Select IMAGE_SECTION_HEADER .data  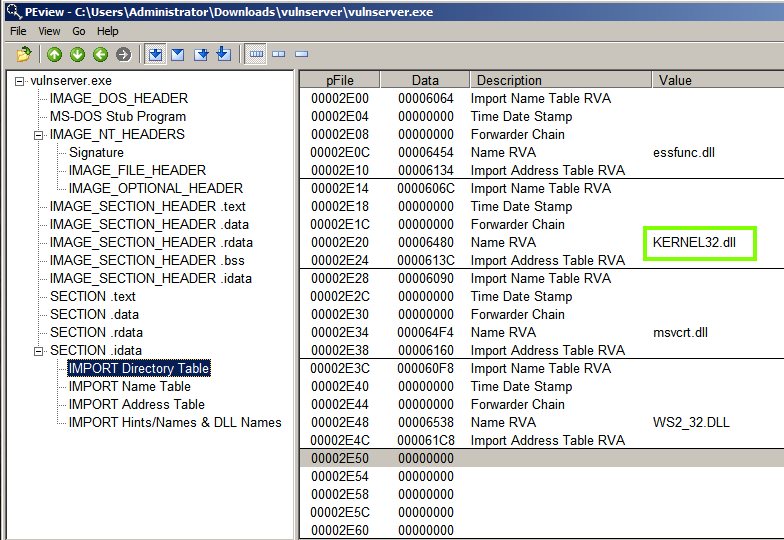149,224
